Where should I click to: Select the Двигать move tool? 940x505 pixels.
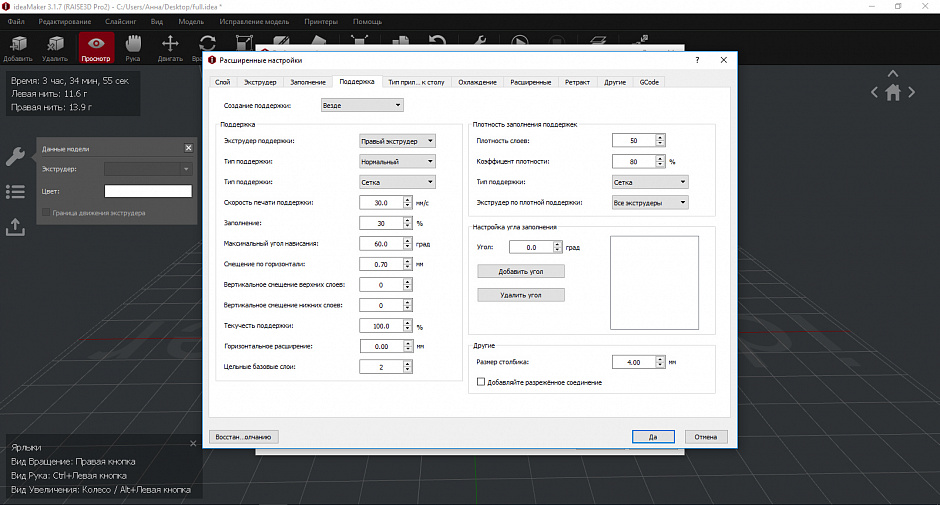coord(170,48)
